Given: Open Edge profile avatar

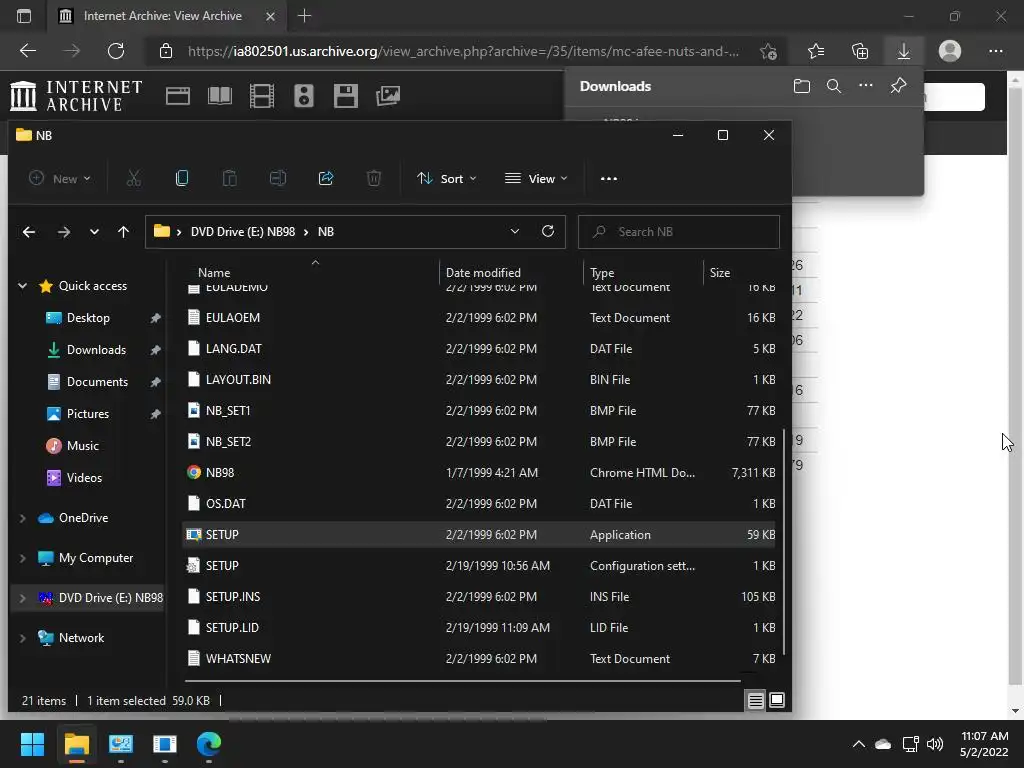Looking at the screenshot, I should 950,51.
